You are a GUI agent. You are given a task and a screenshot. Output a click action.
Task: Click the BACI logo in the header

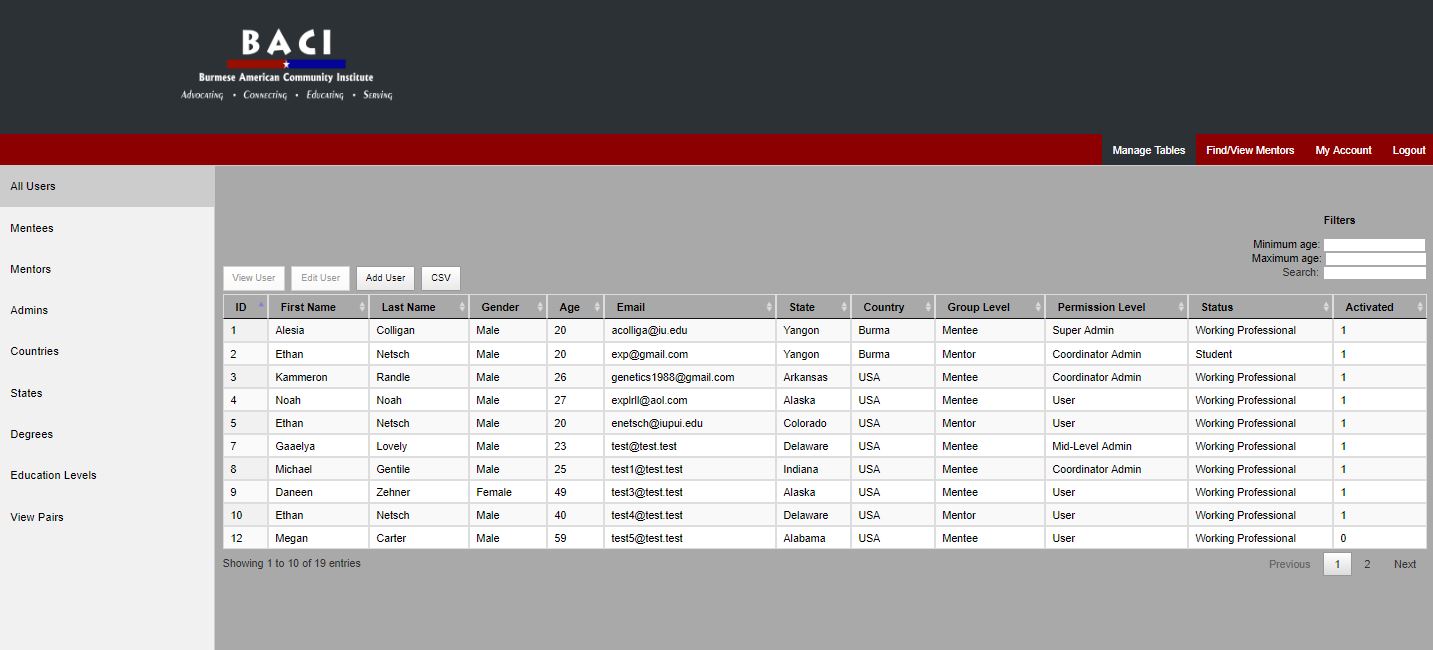pos(286,66)
